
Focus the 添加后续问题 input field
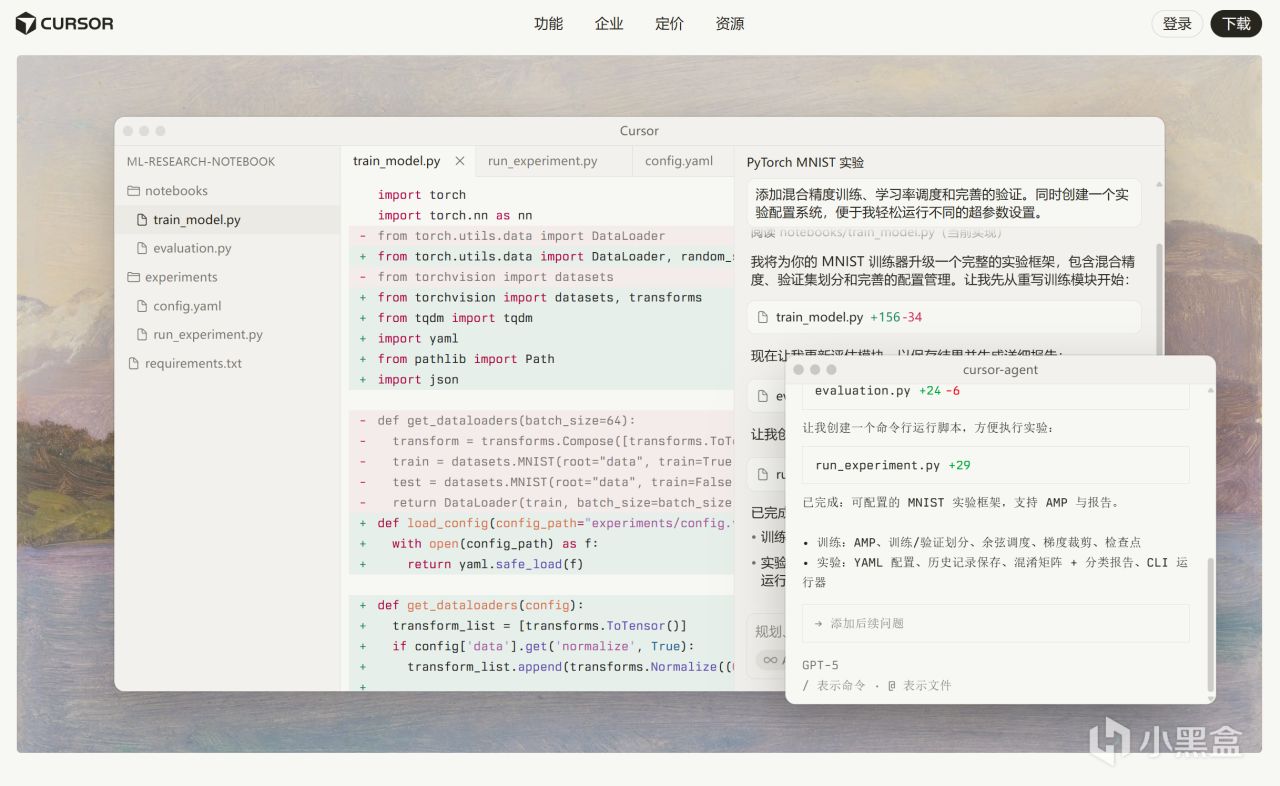pyautogui.click(x=996, y=623)
